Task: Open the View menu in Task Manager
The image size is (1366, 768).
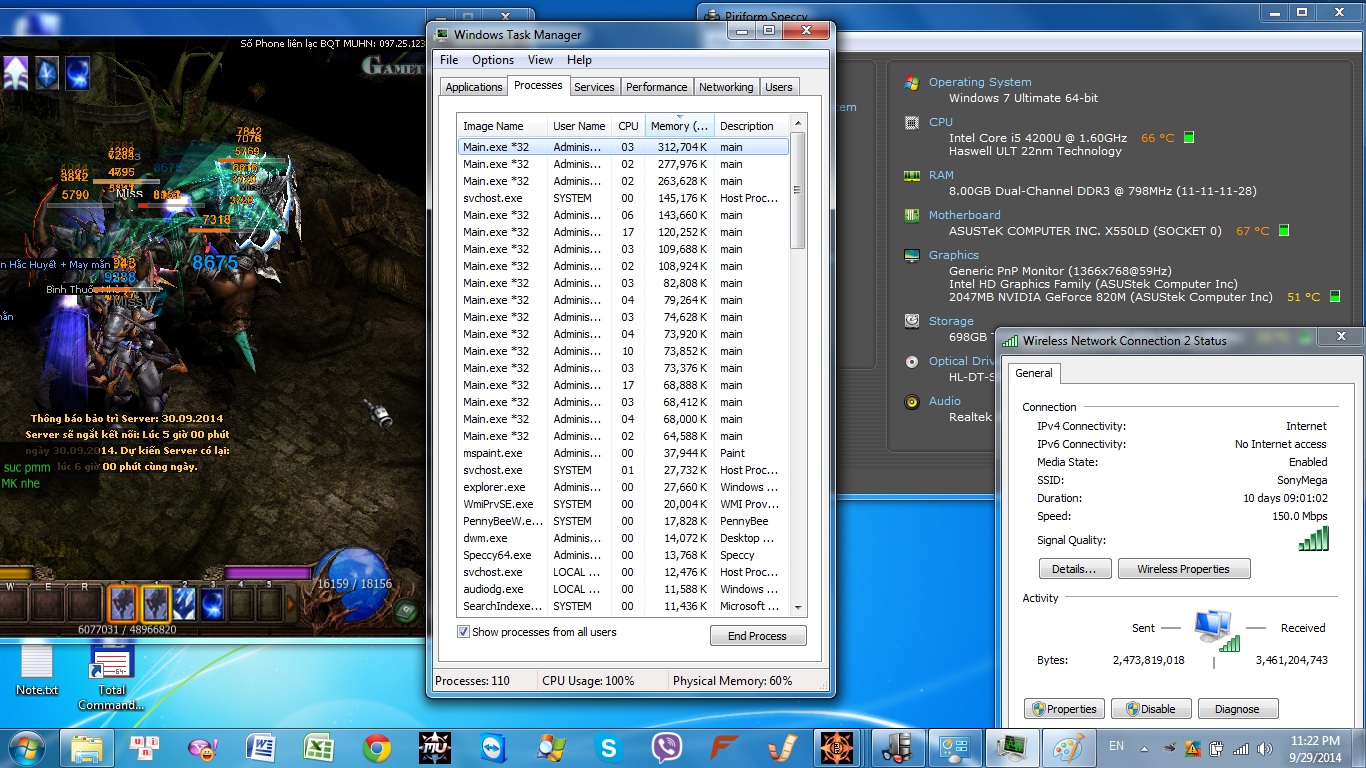Action: click(540, 60)
